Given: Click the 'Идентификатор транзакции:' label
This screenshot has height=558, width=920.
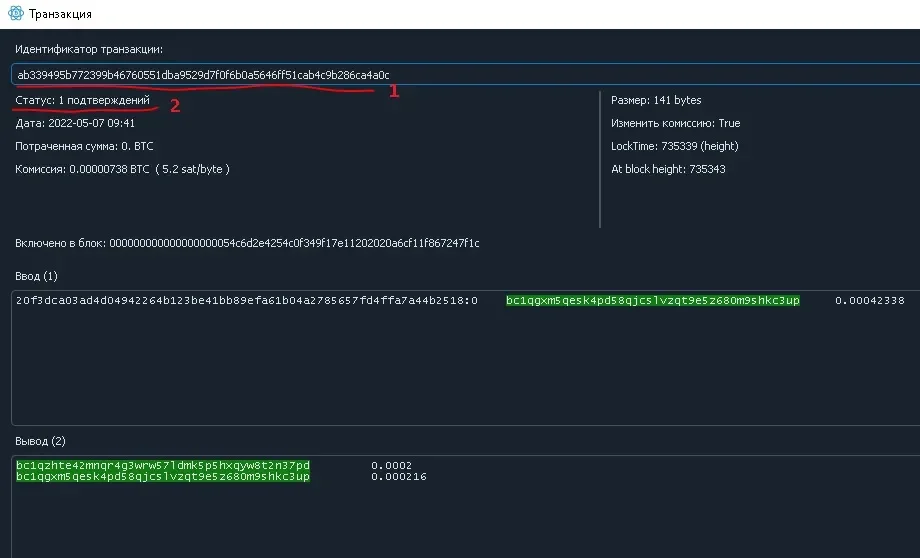Looking at the screenshot, I should [x=89, y=49].
